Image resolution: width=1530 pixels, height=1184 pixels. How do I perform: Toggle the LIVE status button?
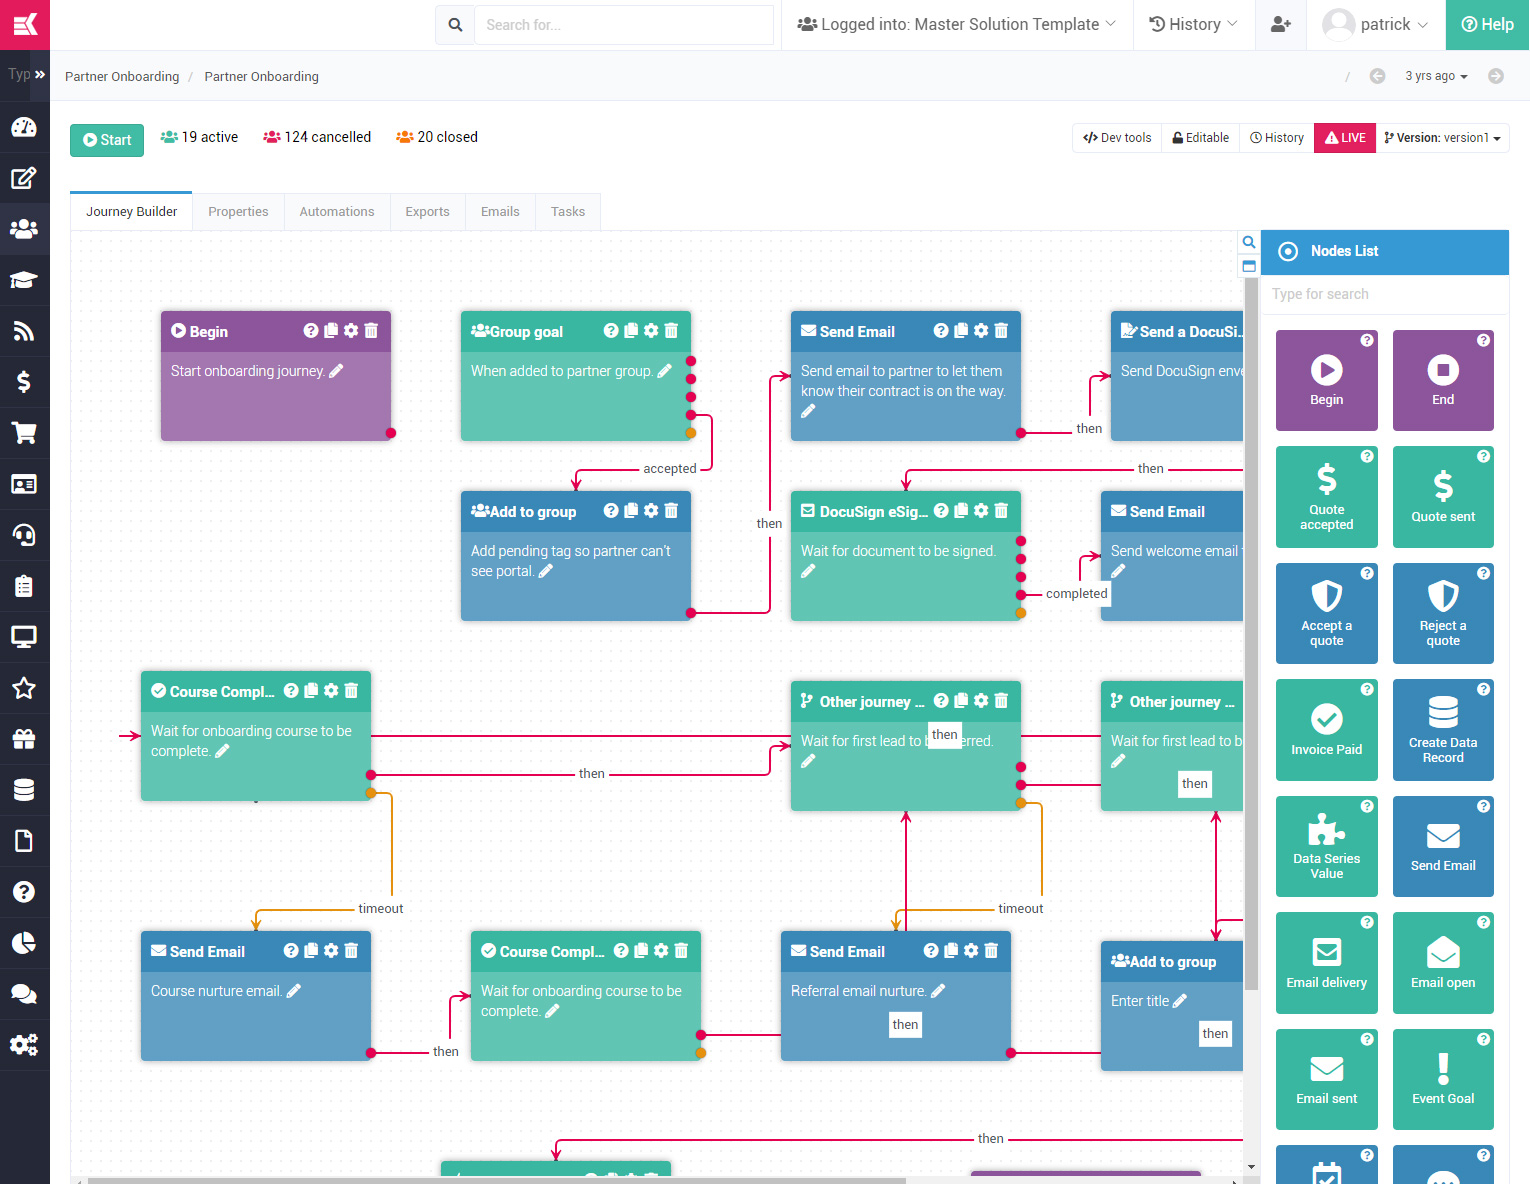(x=1345, y=138)
